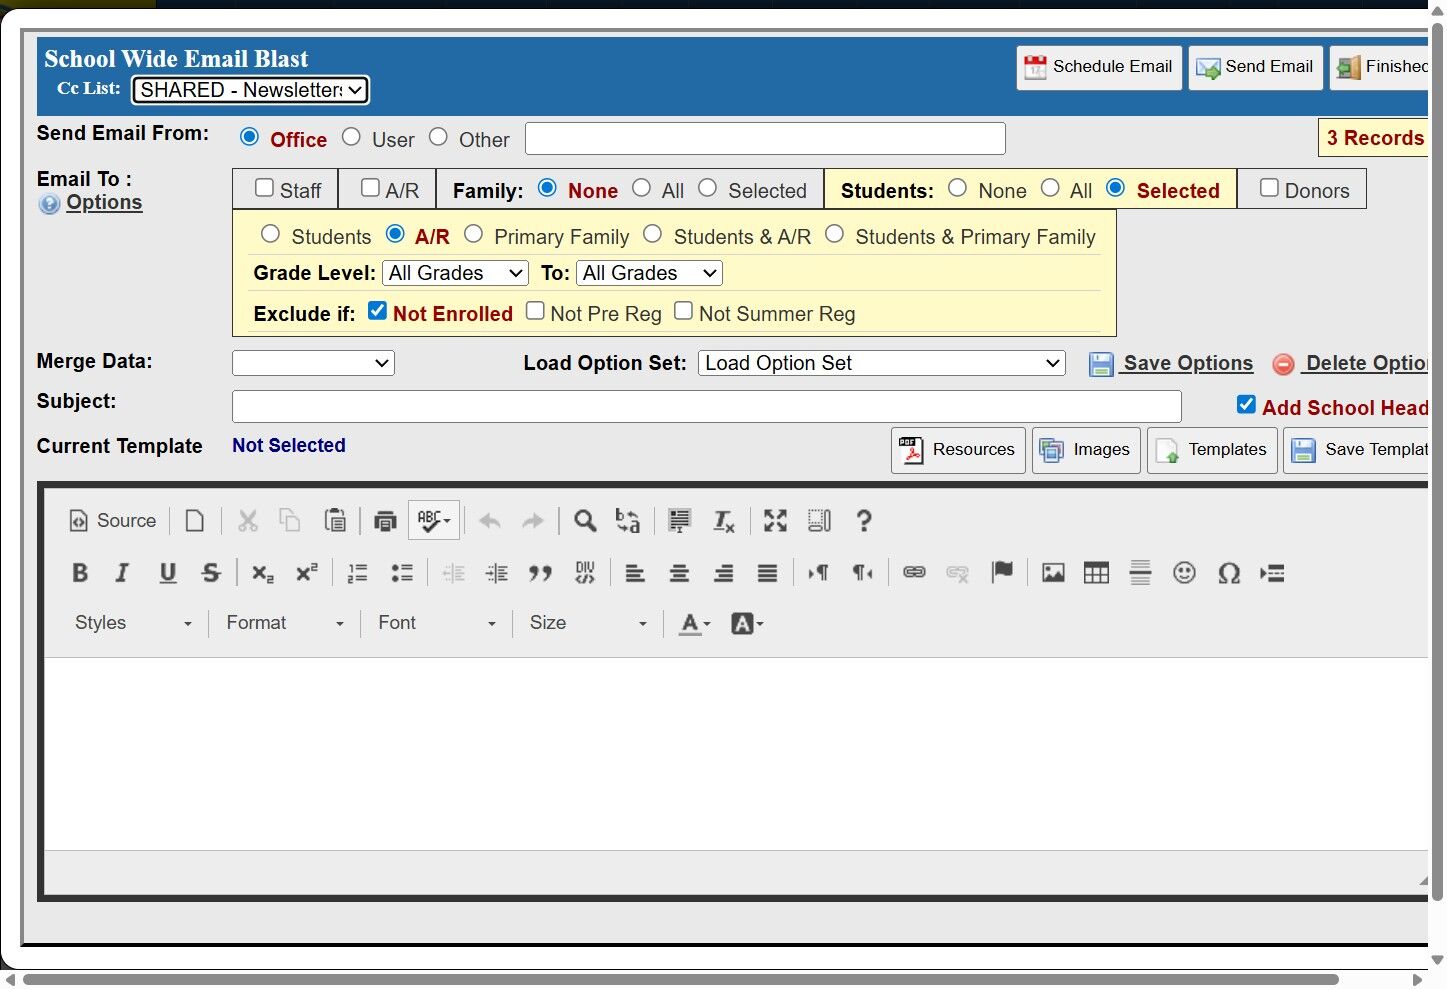The width and height of the screenshot is (1447, 989).
Task: Insert a table via toolbar icon
Action: (x=1096, y=573)
